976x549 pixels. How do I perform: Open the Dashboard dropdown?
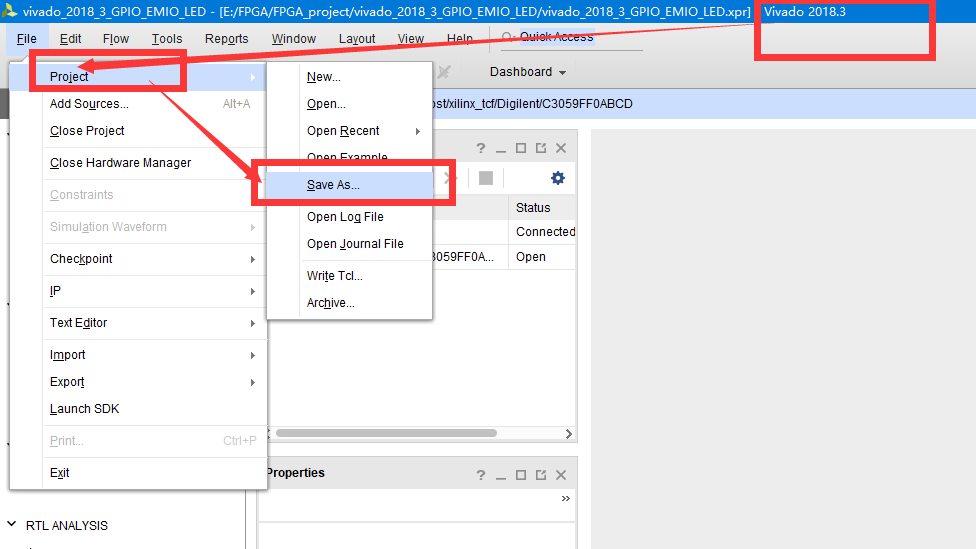point(528,72)
